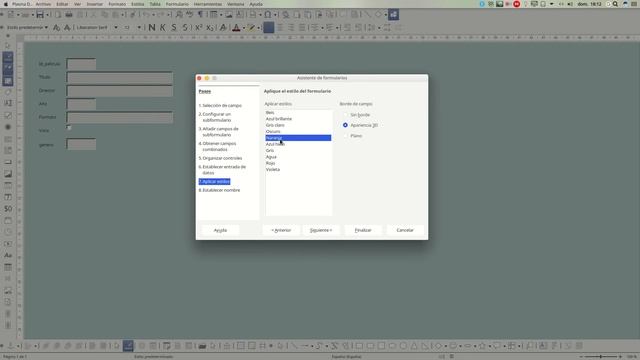Viewport: 640px width, 360px height.
Task: Open font name dropdown arrow
Action: point(116,27)
